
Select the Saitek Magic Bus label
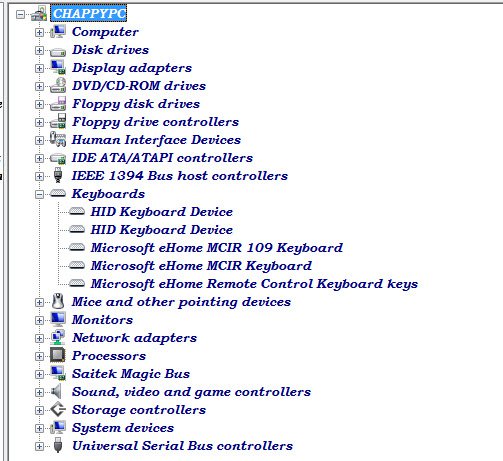pos(131,374)
